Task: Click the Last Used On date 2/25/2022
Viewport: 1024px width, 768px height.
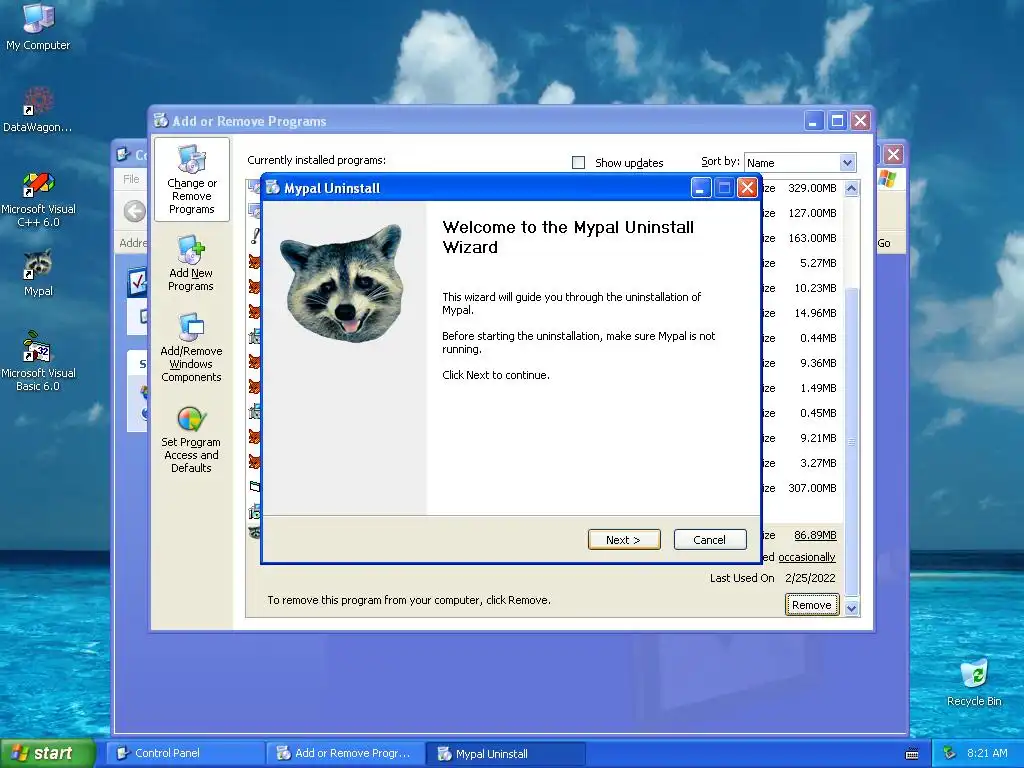Action: (810, 578)
